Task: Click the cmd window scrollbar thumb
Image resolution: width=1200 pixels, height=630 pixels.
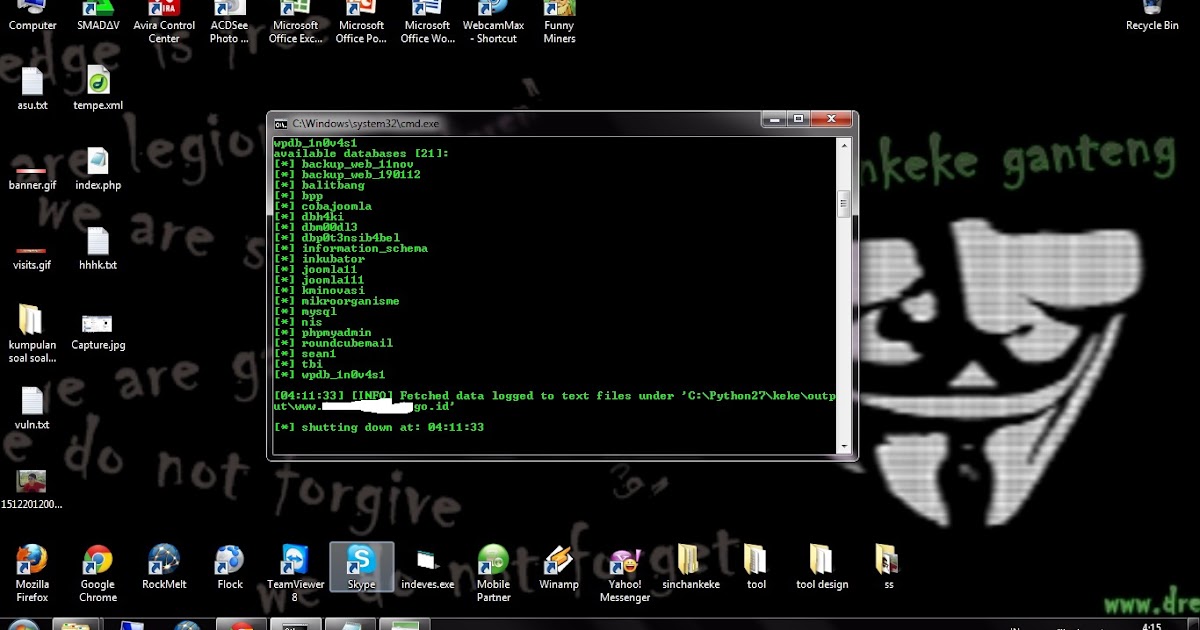Action: click(843, 205)
